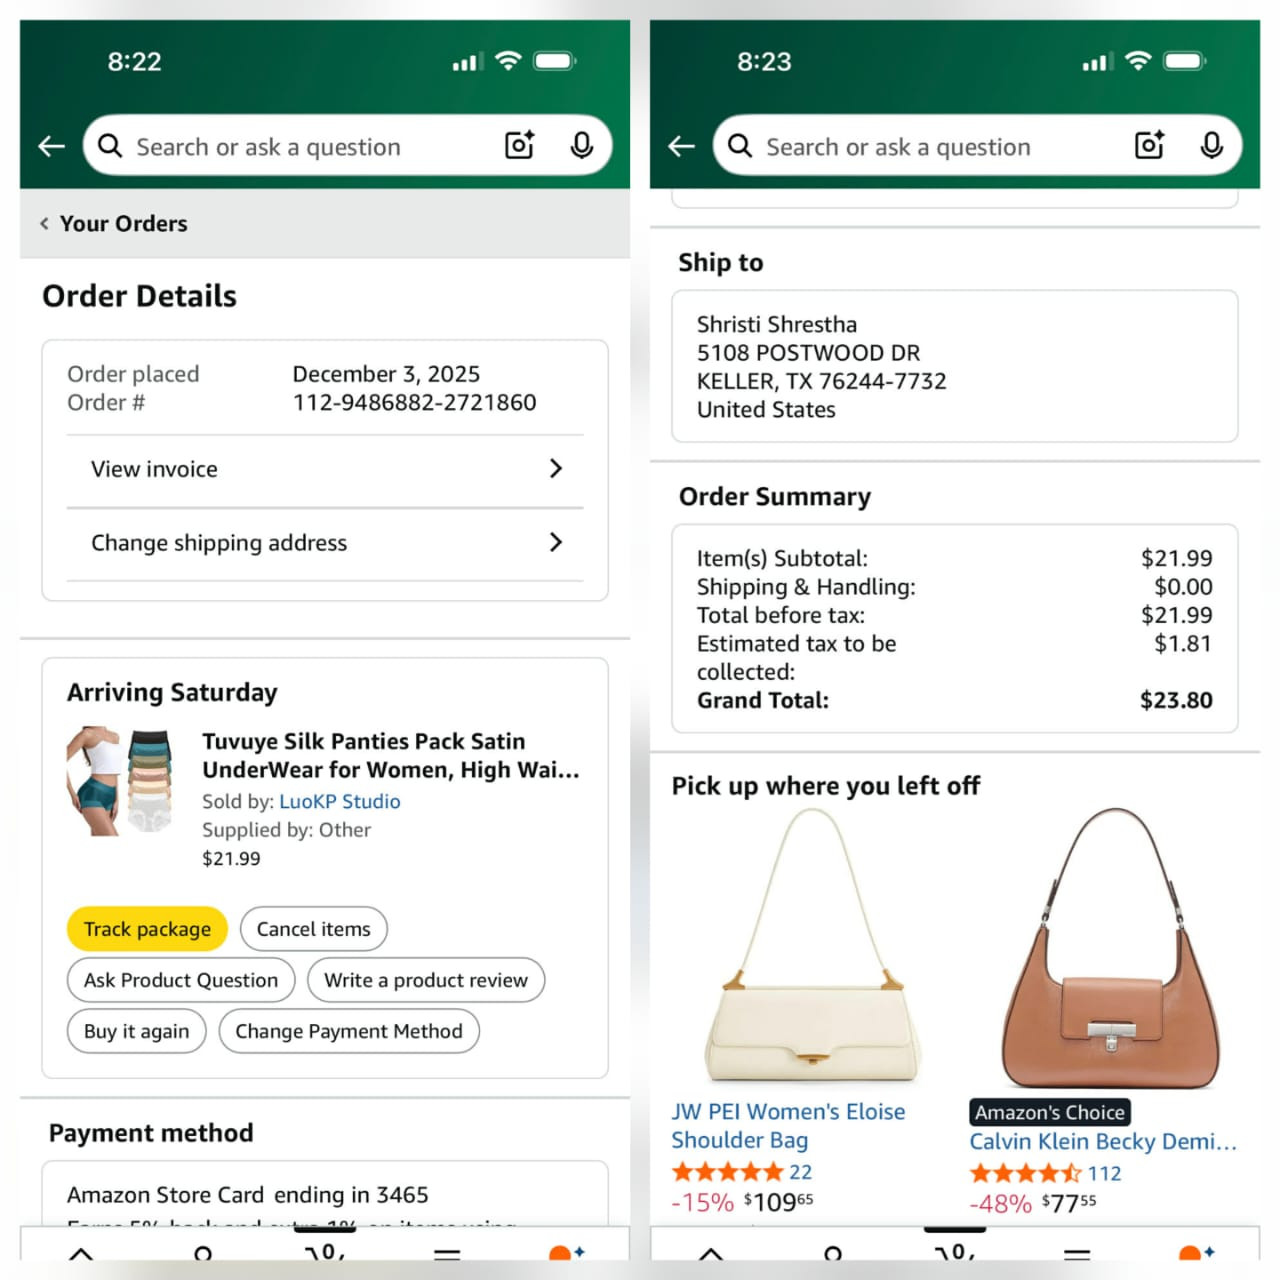Tap the back arrow in right screen
Viewport: 1280px width, 1280px height.
(682, 147)
